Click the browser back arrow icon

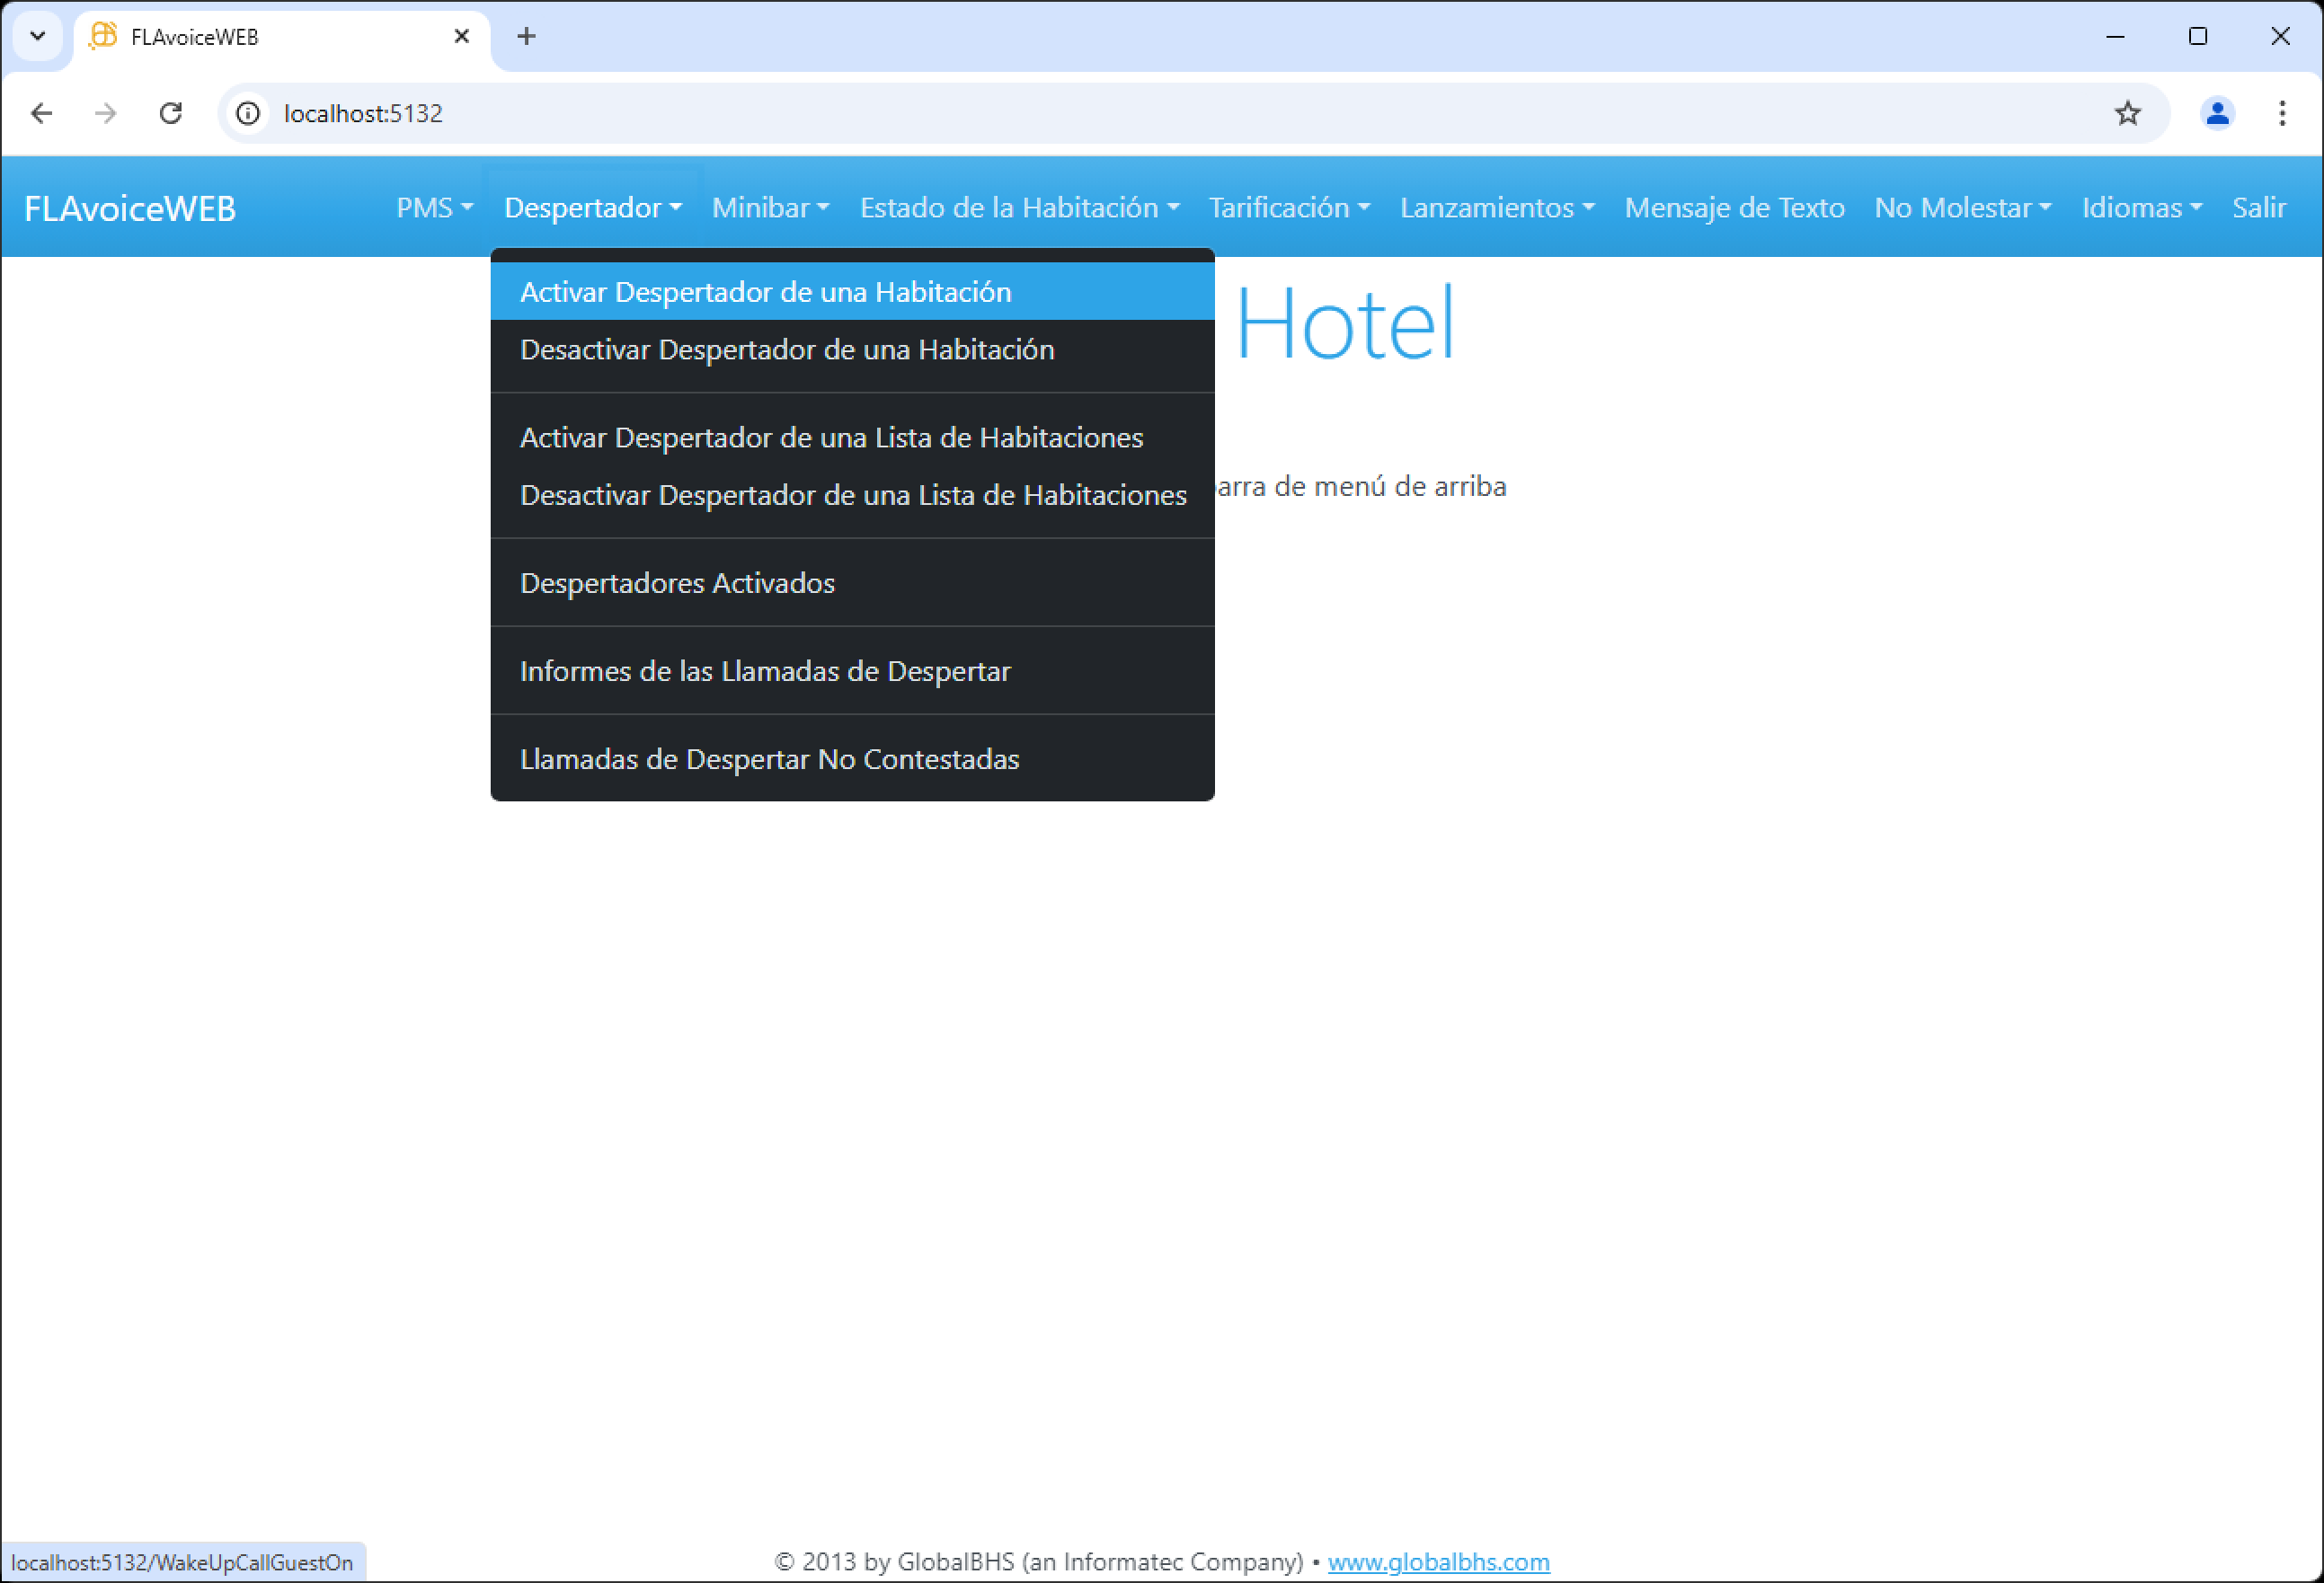(x=41, y=113)
